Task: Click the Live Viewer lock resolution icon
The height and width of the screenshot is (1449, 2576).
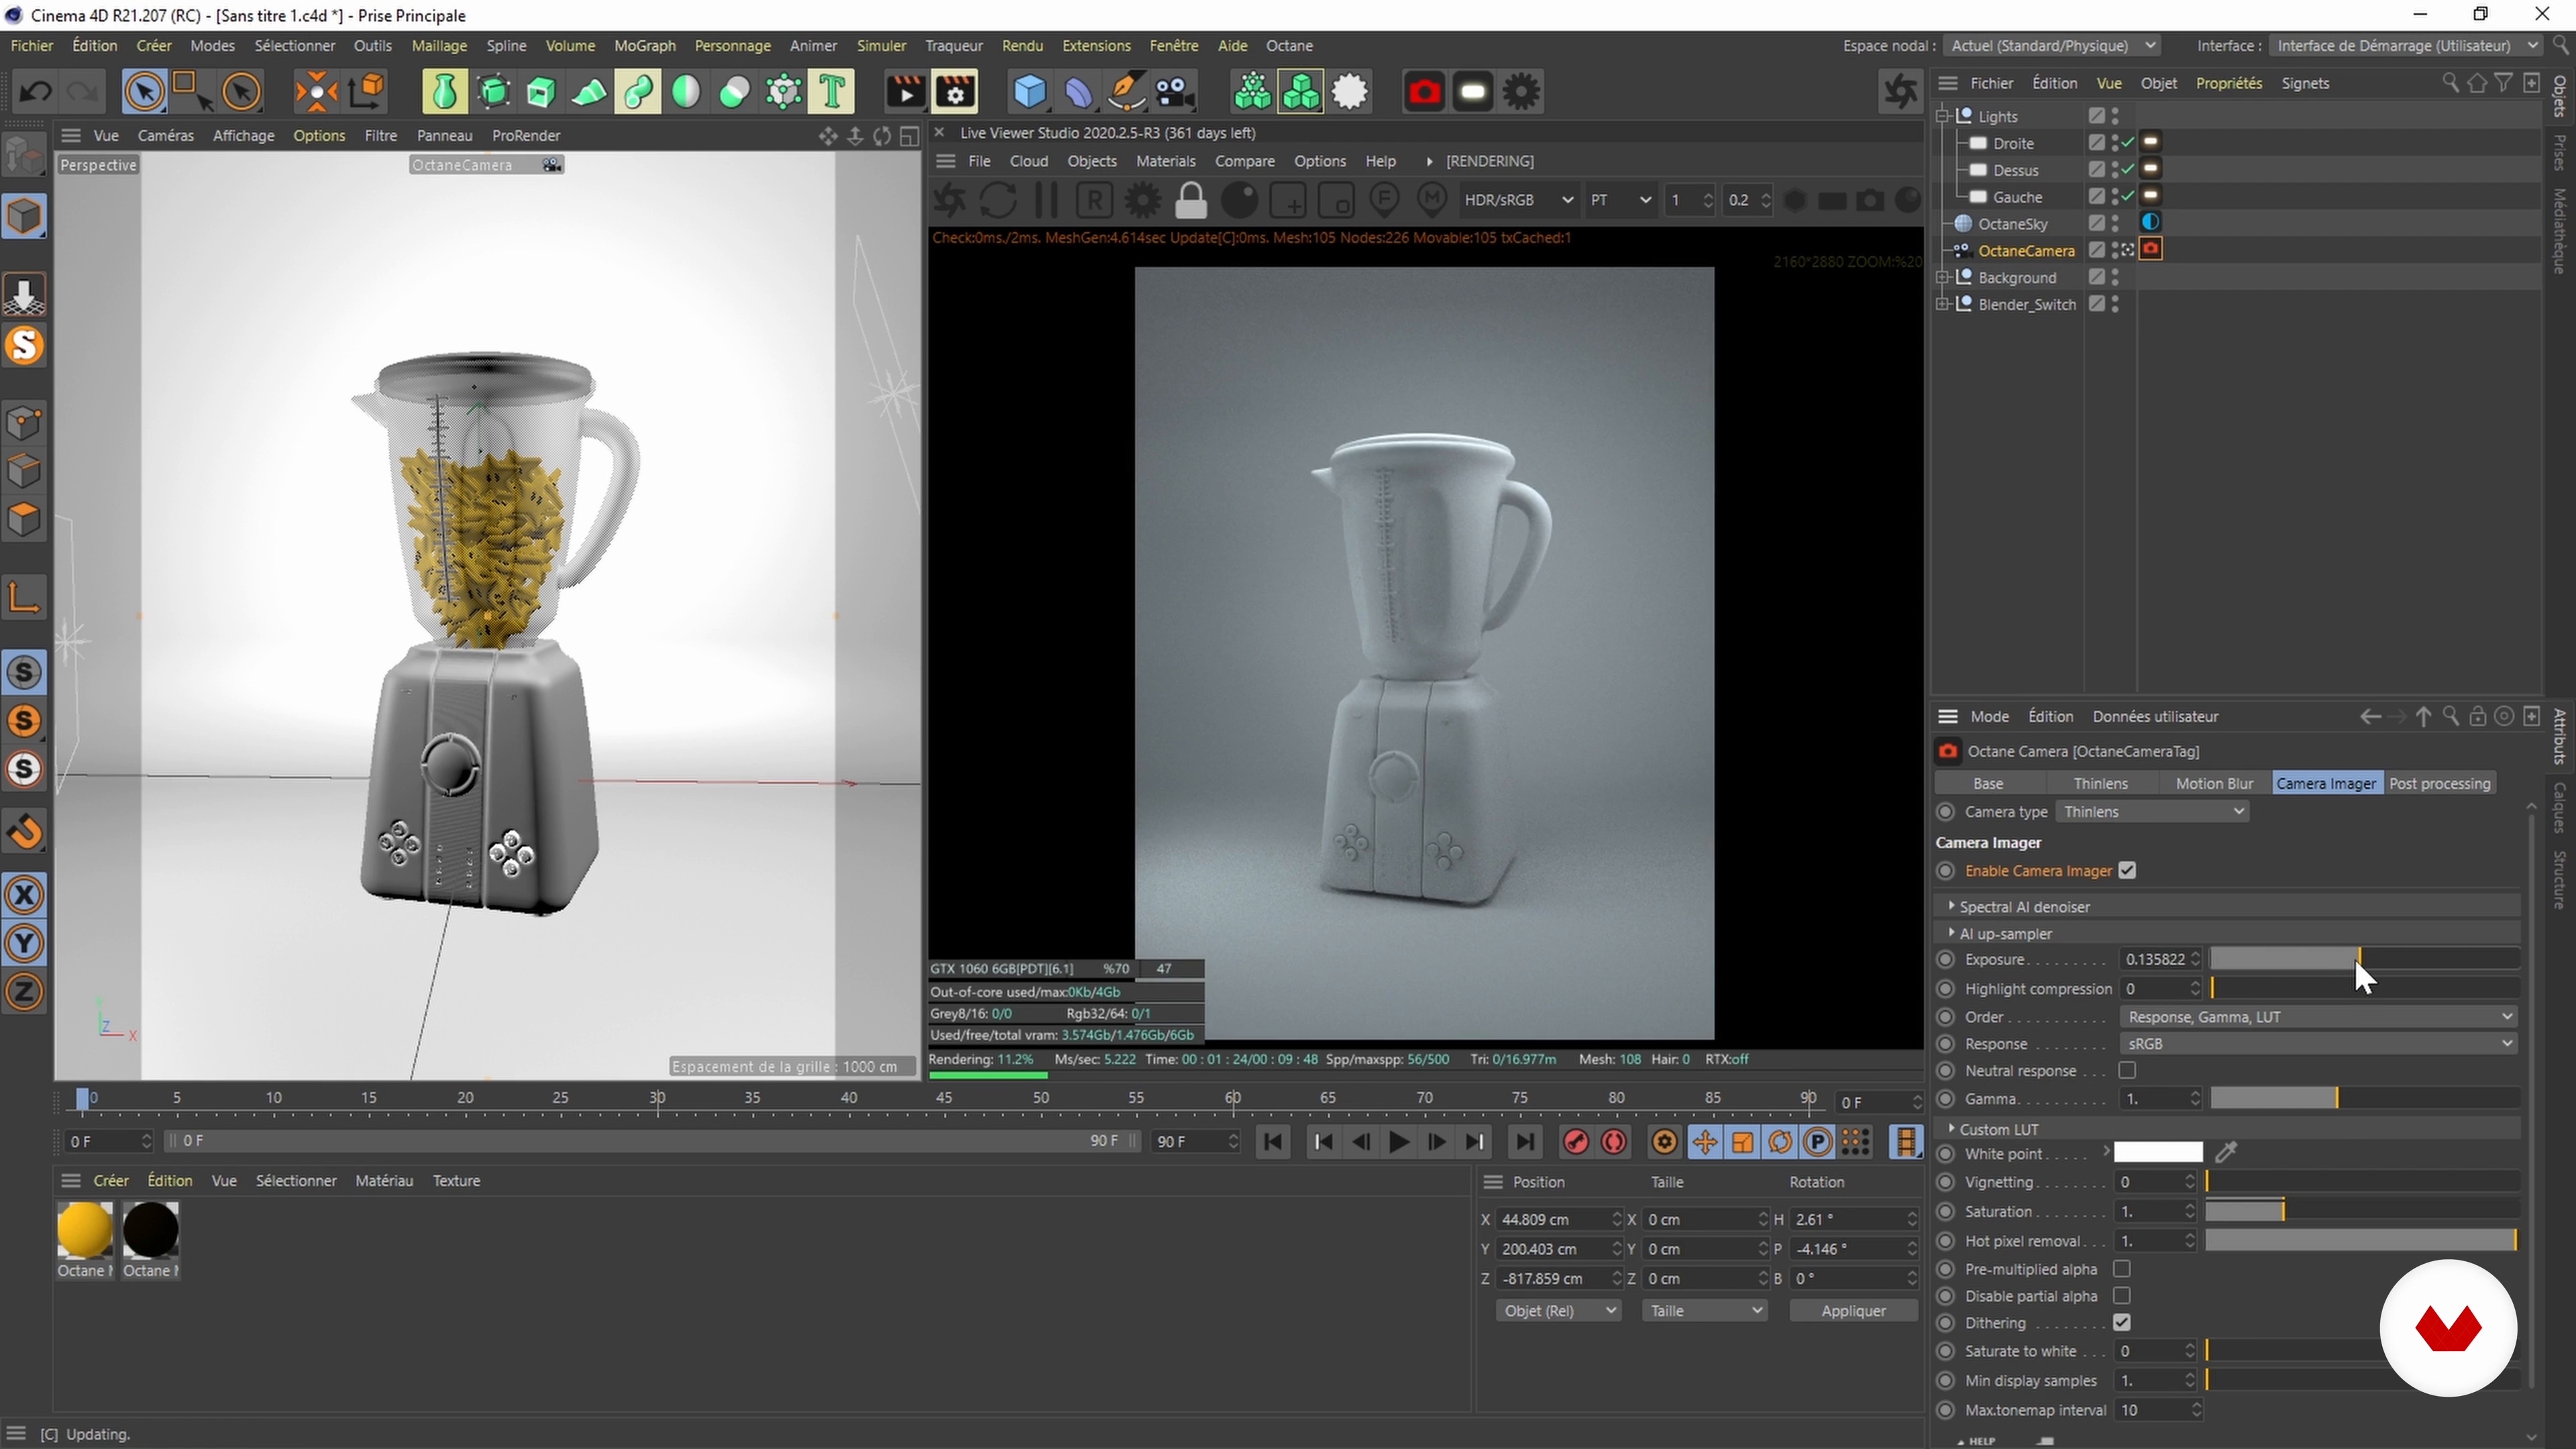Action: click(1191, 200)
